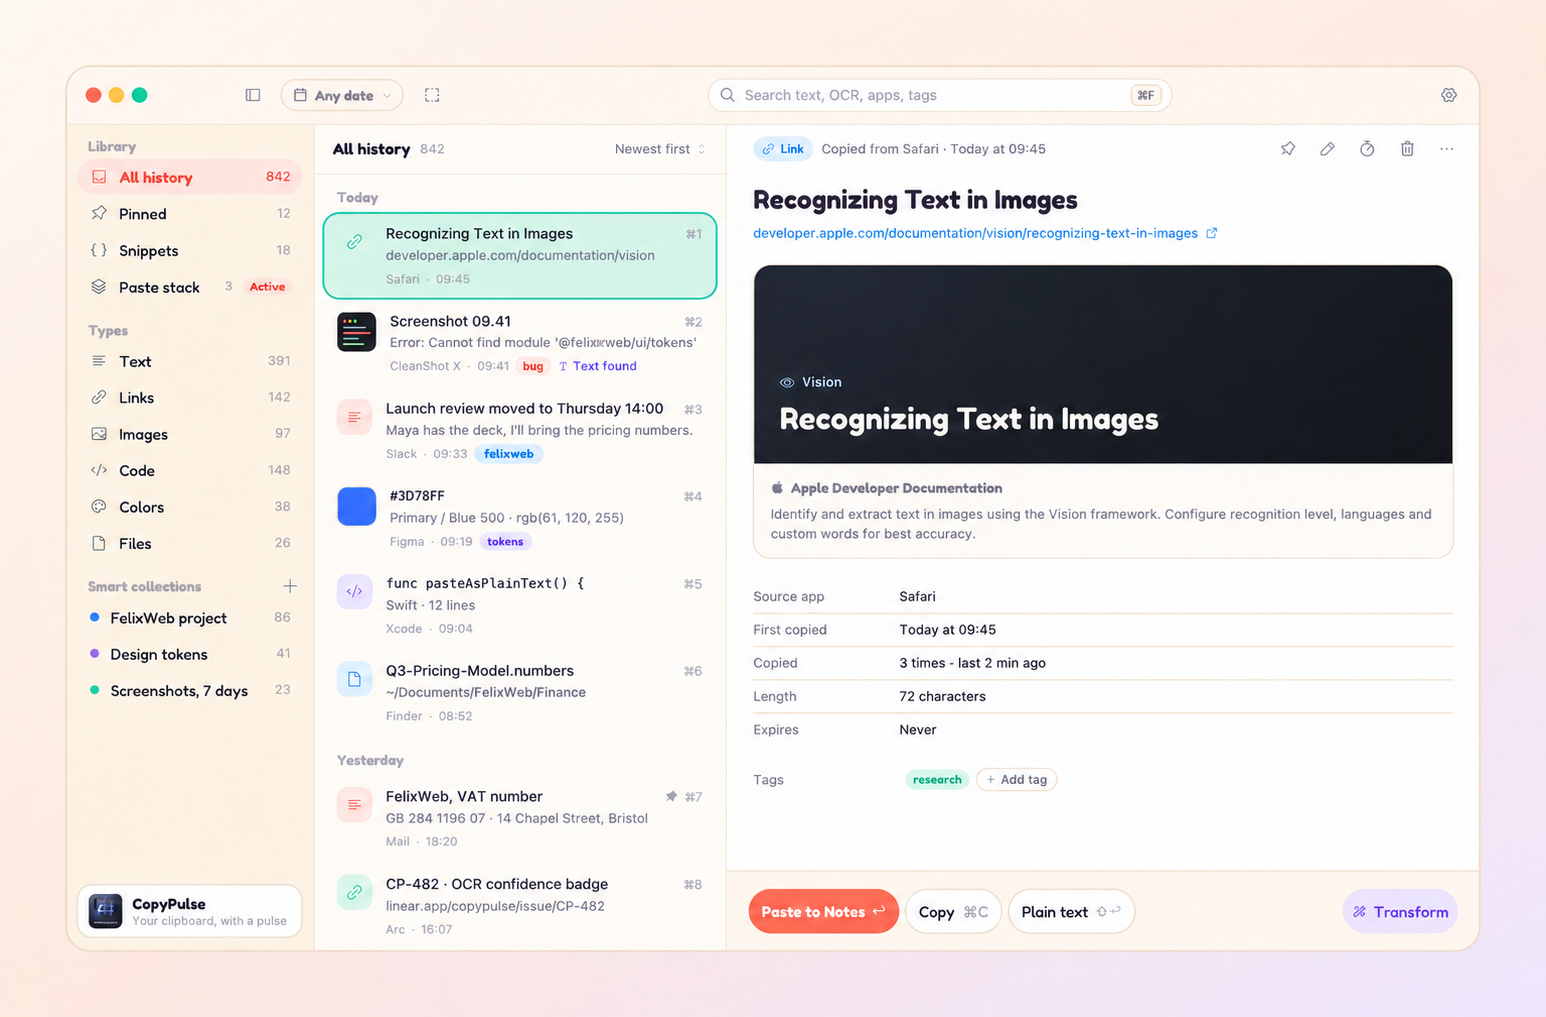Click the CopyPulse app logo icon
This screenshot has height=1017, width=1546.
pyautogui.click(x=105, y=911)
